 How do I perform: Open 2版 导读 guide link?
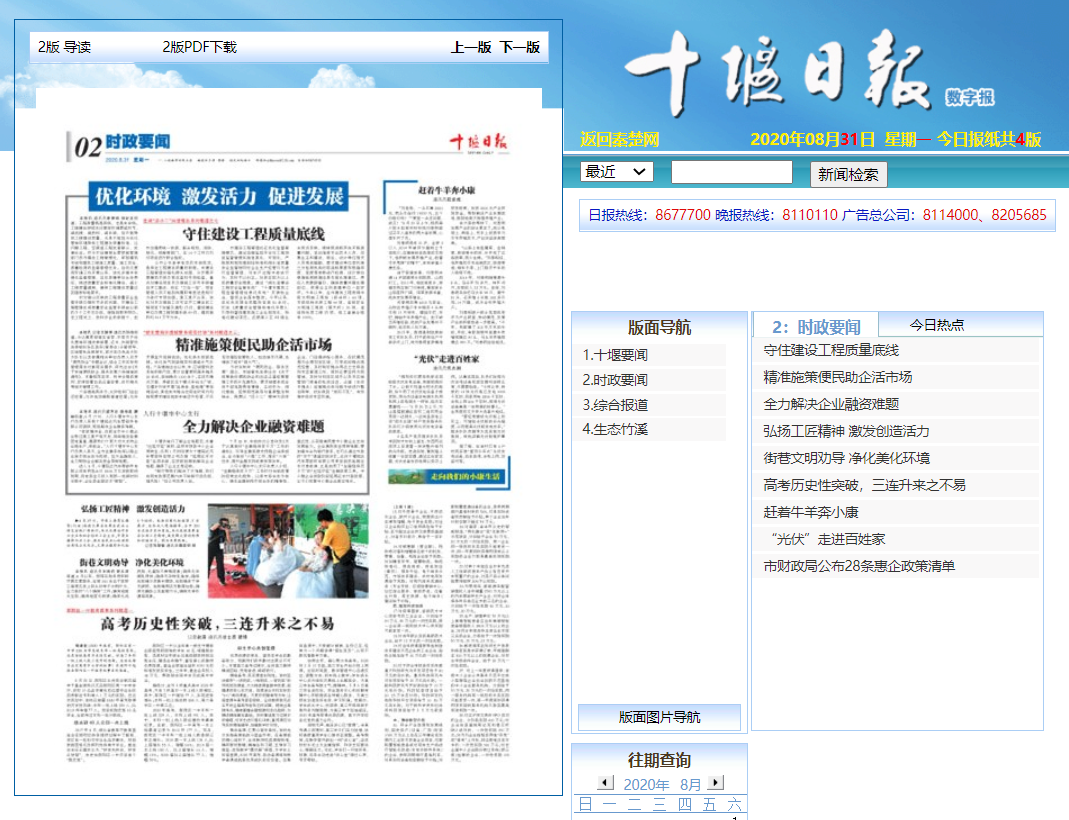click(x=64, y=47)
